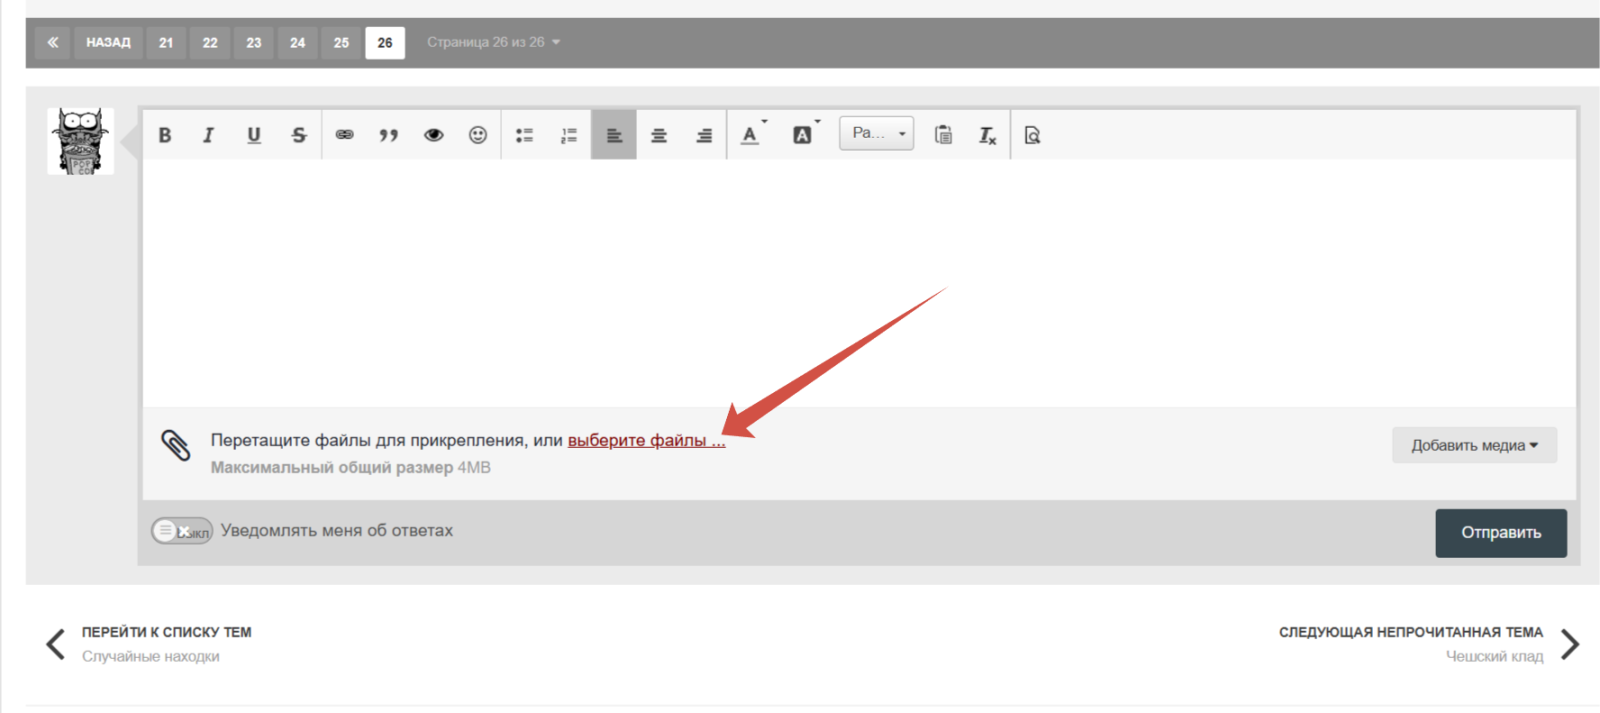Apply strikethrough to text
The height and width of the screenshot is (713, 1600).
(299, 135)
